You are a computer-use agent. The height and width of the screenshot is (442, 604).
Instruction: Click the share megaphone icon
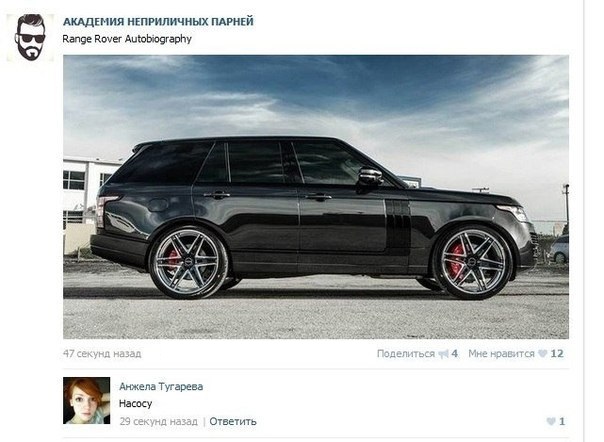pos(443,354)
